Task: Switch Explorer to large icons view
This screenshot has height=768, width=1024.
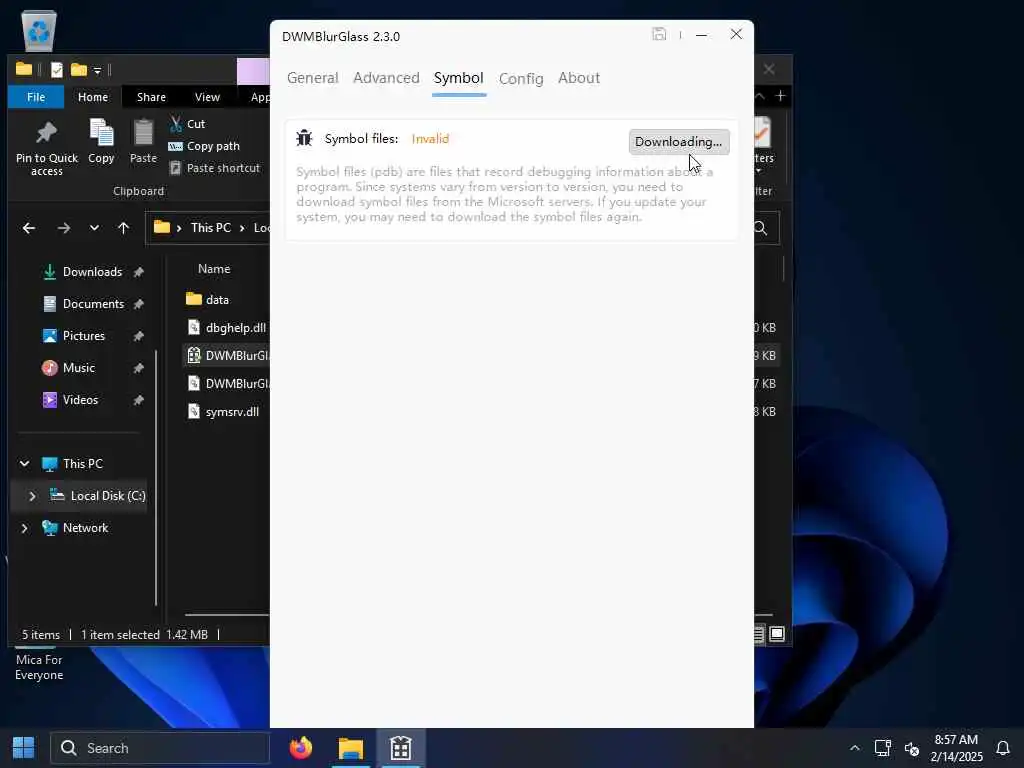Action: tap(777, 634)
